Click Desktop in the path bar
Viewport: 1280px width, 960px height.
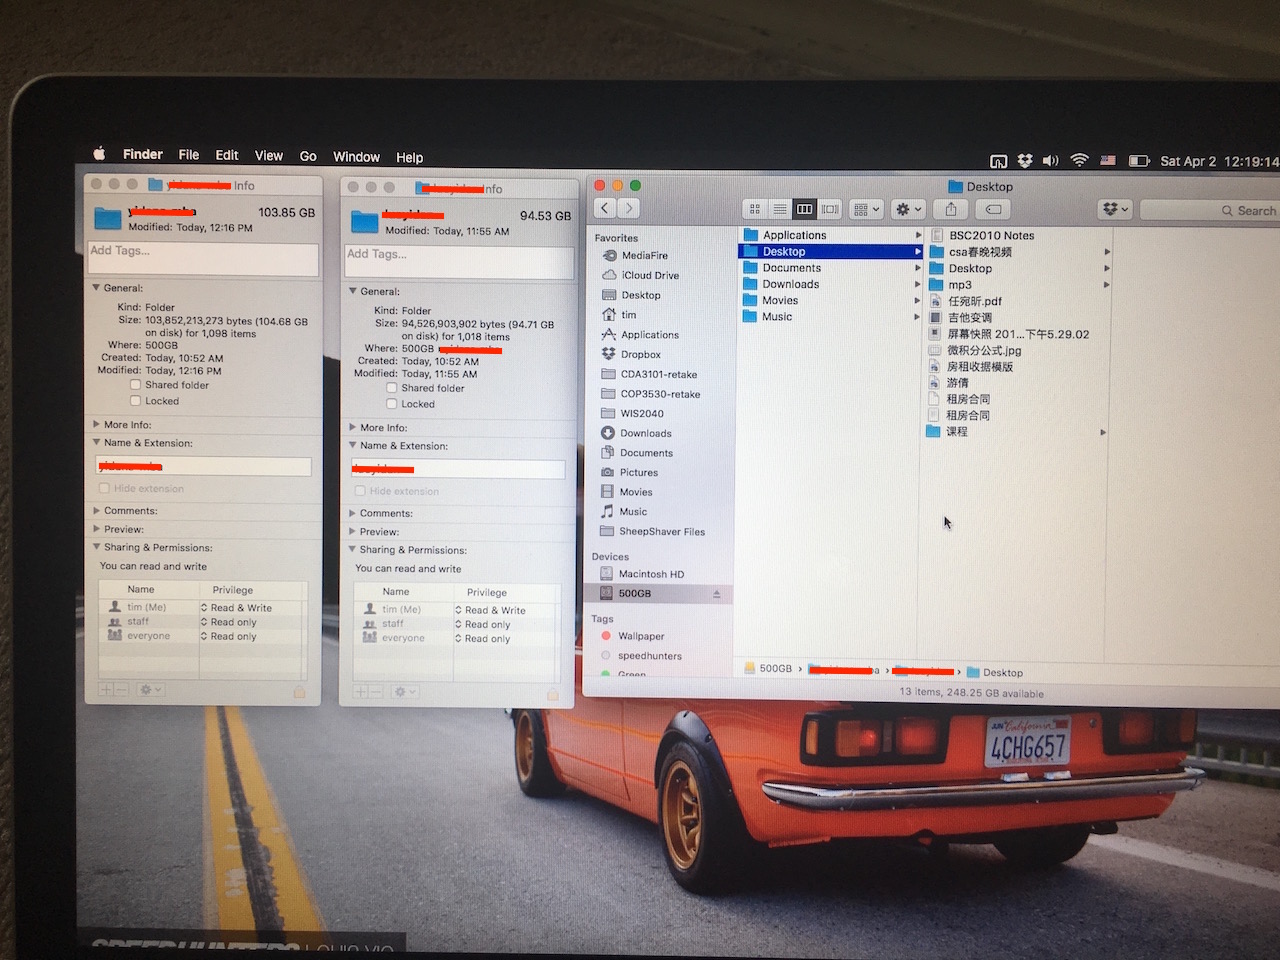click(995, 672)
